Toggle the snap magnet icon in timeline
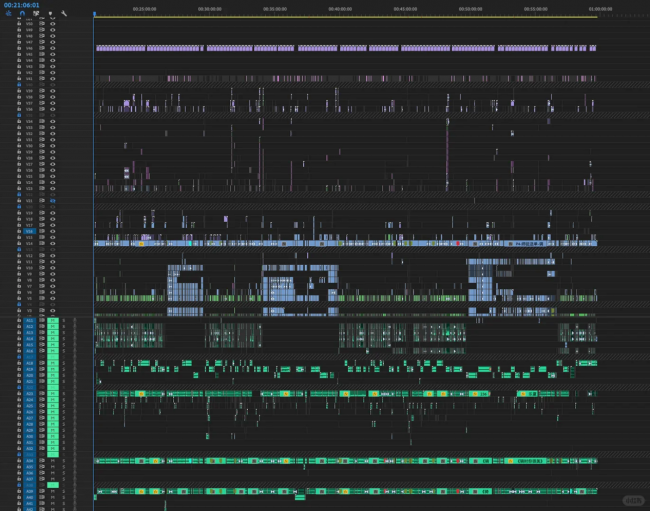650x511 pixels. click(x=21, y=13)
